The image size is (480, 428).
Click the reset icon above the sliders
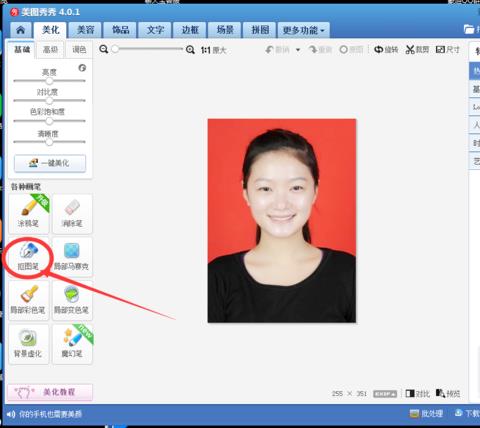[82, 68]
